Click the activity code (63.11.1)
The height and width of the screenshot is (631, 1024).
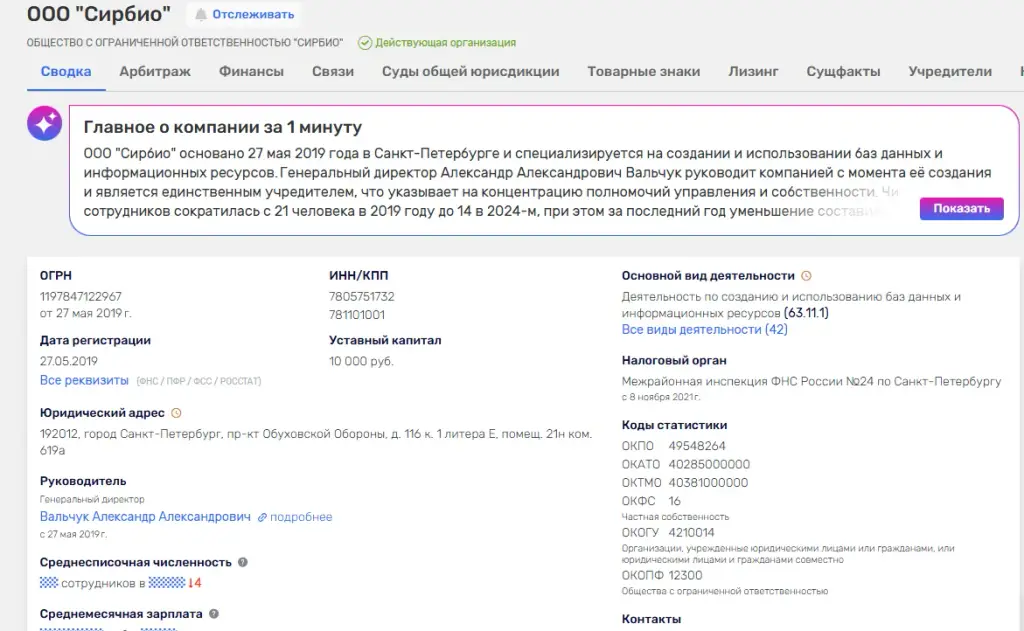point(806,313)
